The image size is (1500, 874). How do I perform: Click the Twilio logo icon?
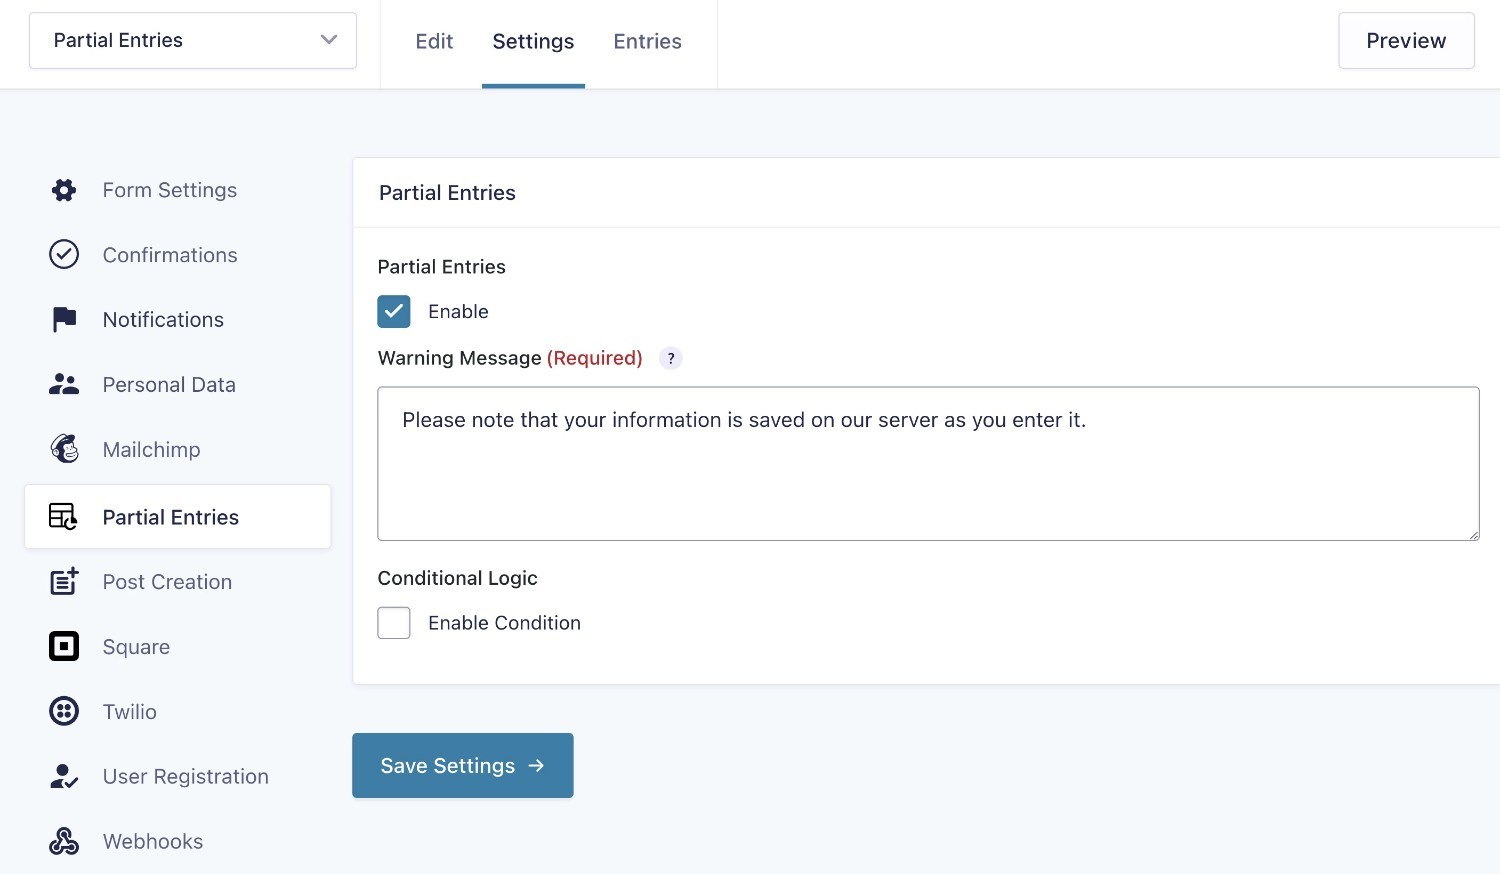64,711
